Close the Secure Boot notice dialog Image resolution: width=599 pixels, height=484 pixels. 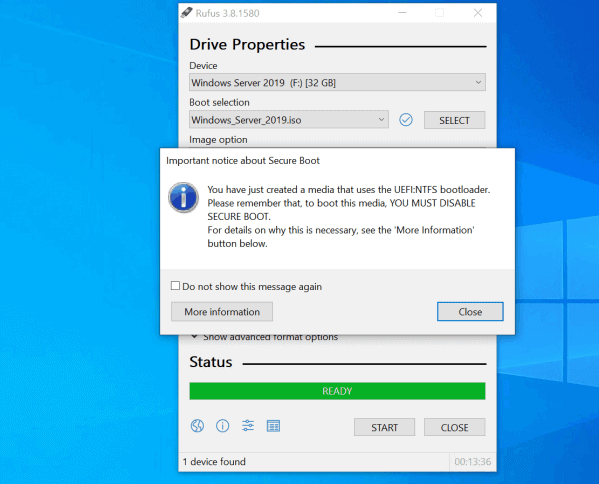470,312
